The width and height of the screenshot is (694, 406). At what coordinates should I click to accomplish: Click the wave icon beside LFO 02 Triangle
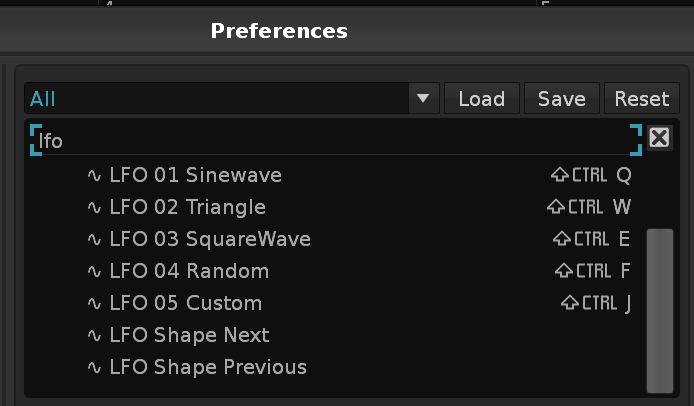point(95,207)
